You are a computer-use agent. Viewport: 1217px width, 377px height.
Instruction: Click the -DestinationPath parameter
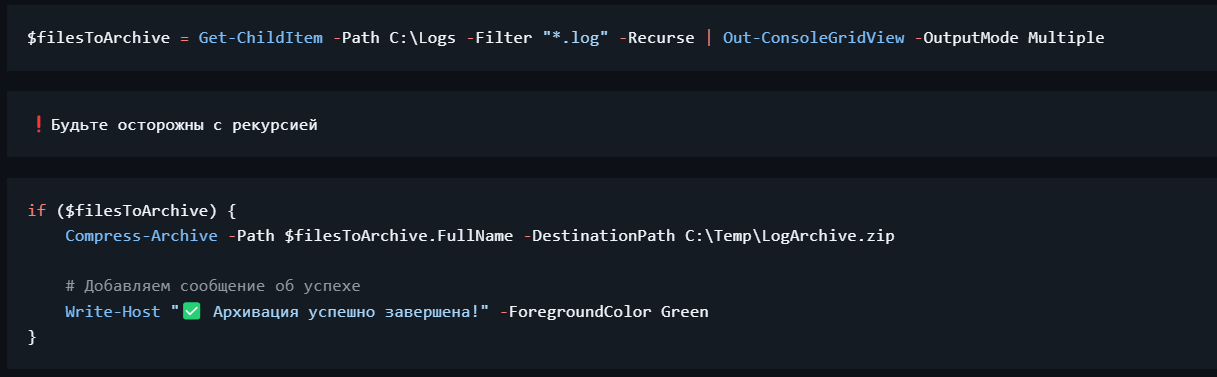pyautogui.click(x=600, y=237)
